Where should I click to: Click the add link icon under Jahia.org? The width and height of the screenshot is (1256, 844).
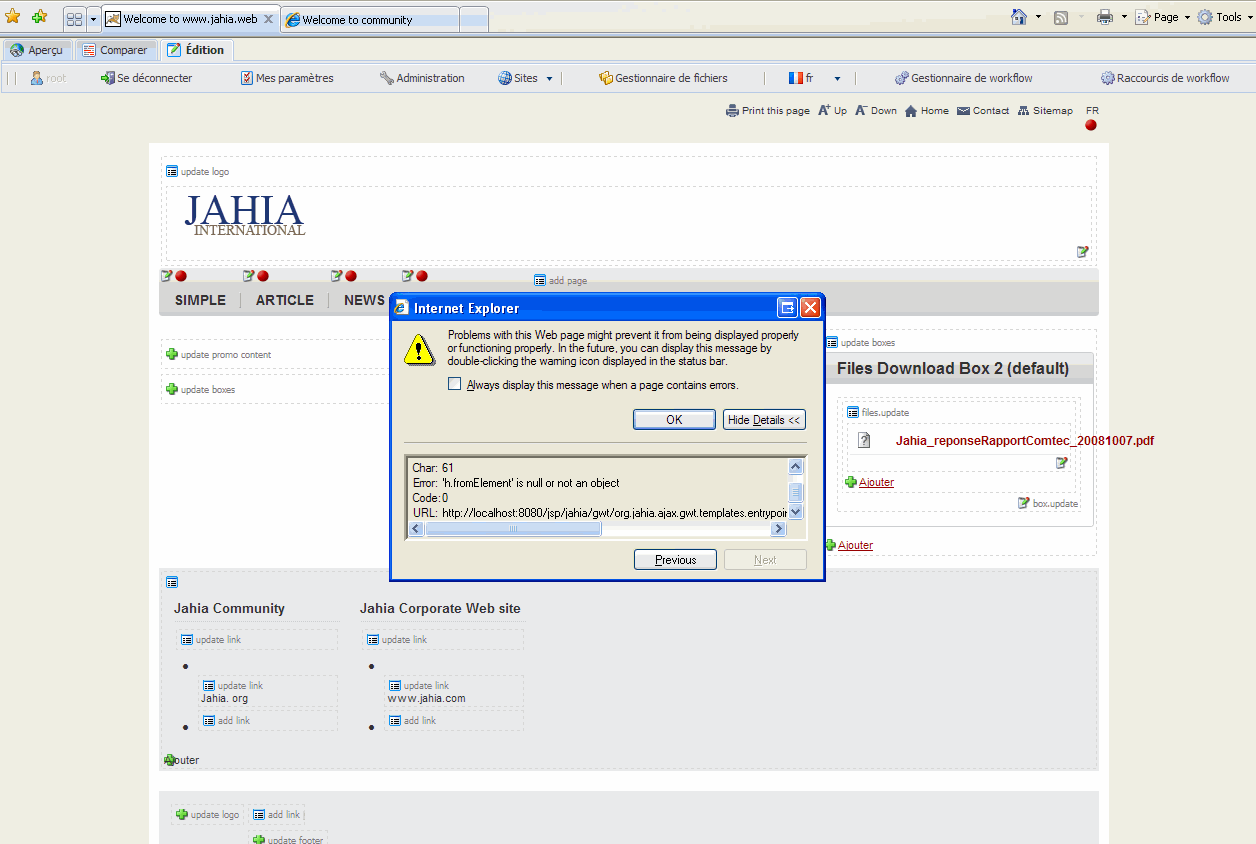click(209, 721)
